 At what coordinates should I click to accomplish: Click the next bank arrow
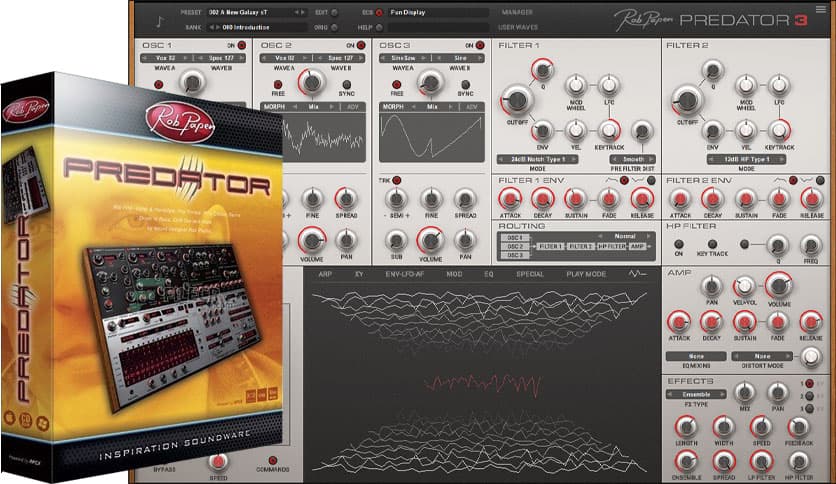(218, 27)
